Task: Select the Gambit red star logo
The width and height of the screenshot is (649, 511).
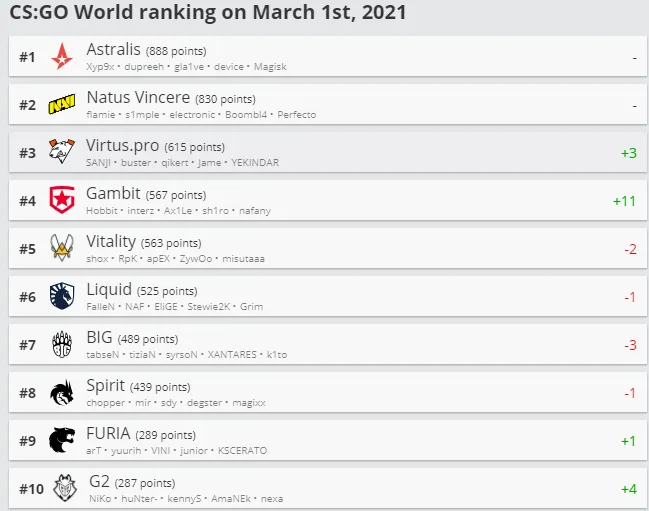Action: [62, 200]
